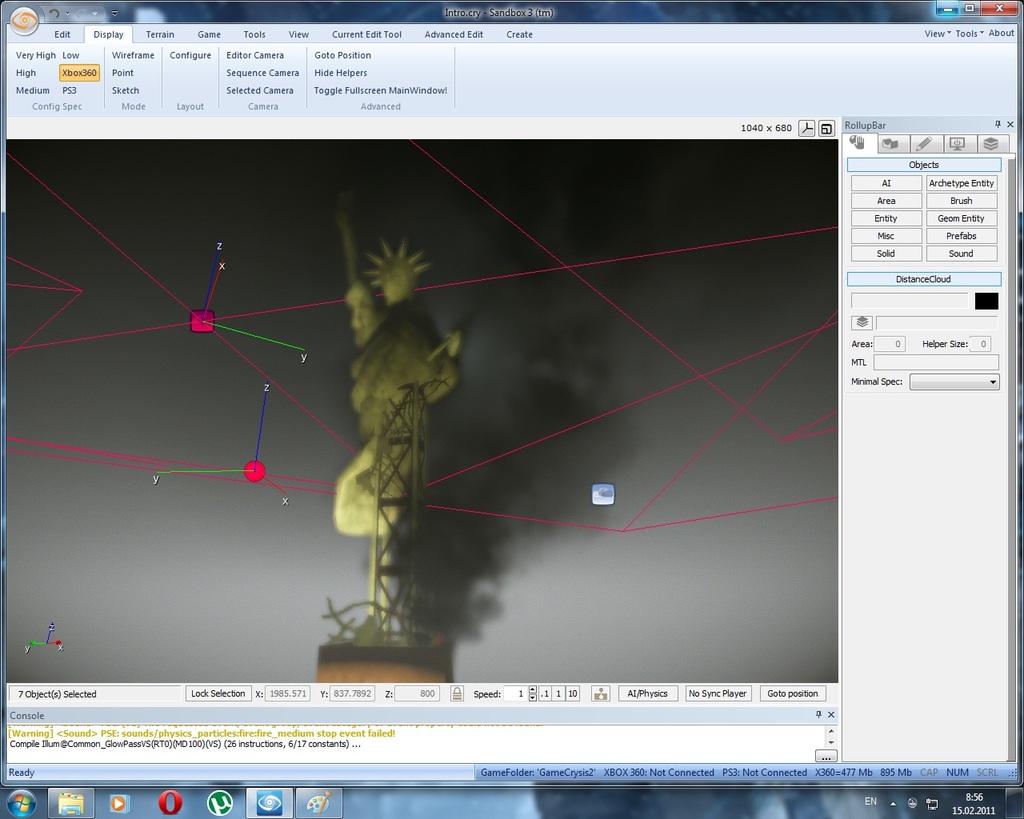The image size is (1024, 819).
Task: Toggle the No Sync Player option
Action: pos(718,694)
